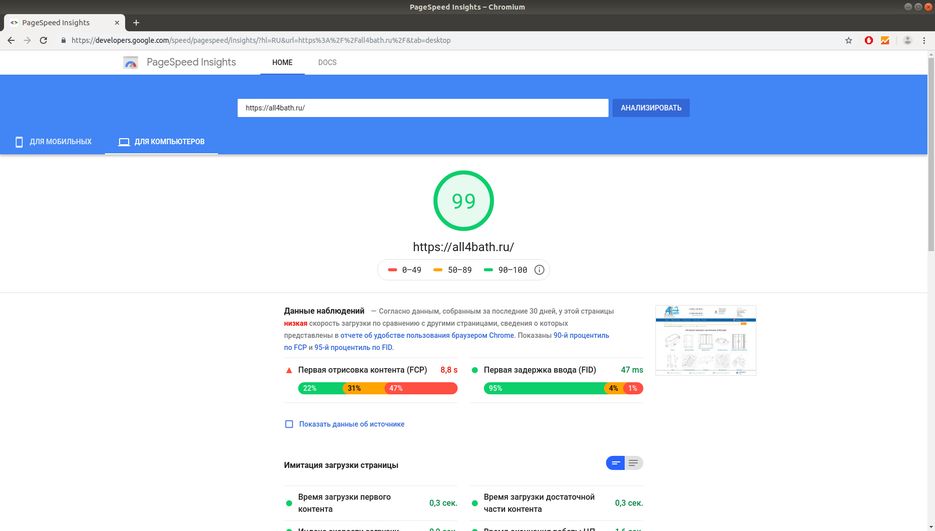Click the red 47% FCP bar segment
The width and height of the screenshot is (935, 531).
point(421,388)
